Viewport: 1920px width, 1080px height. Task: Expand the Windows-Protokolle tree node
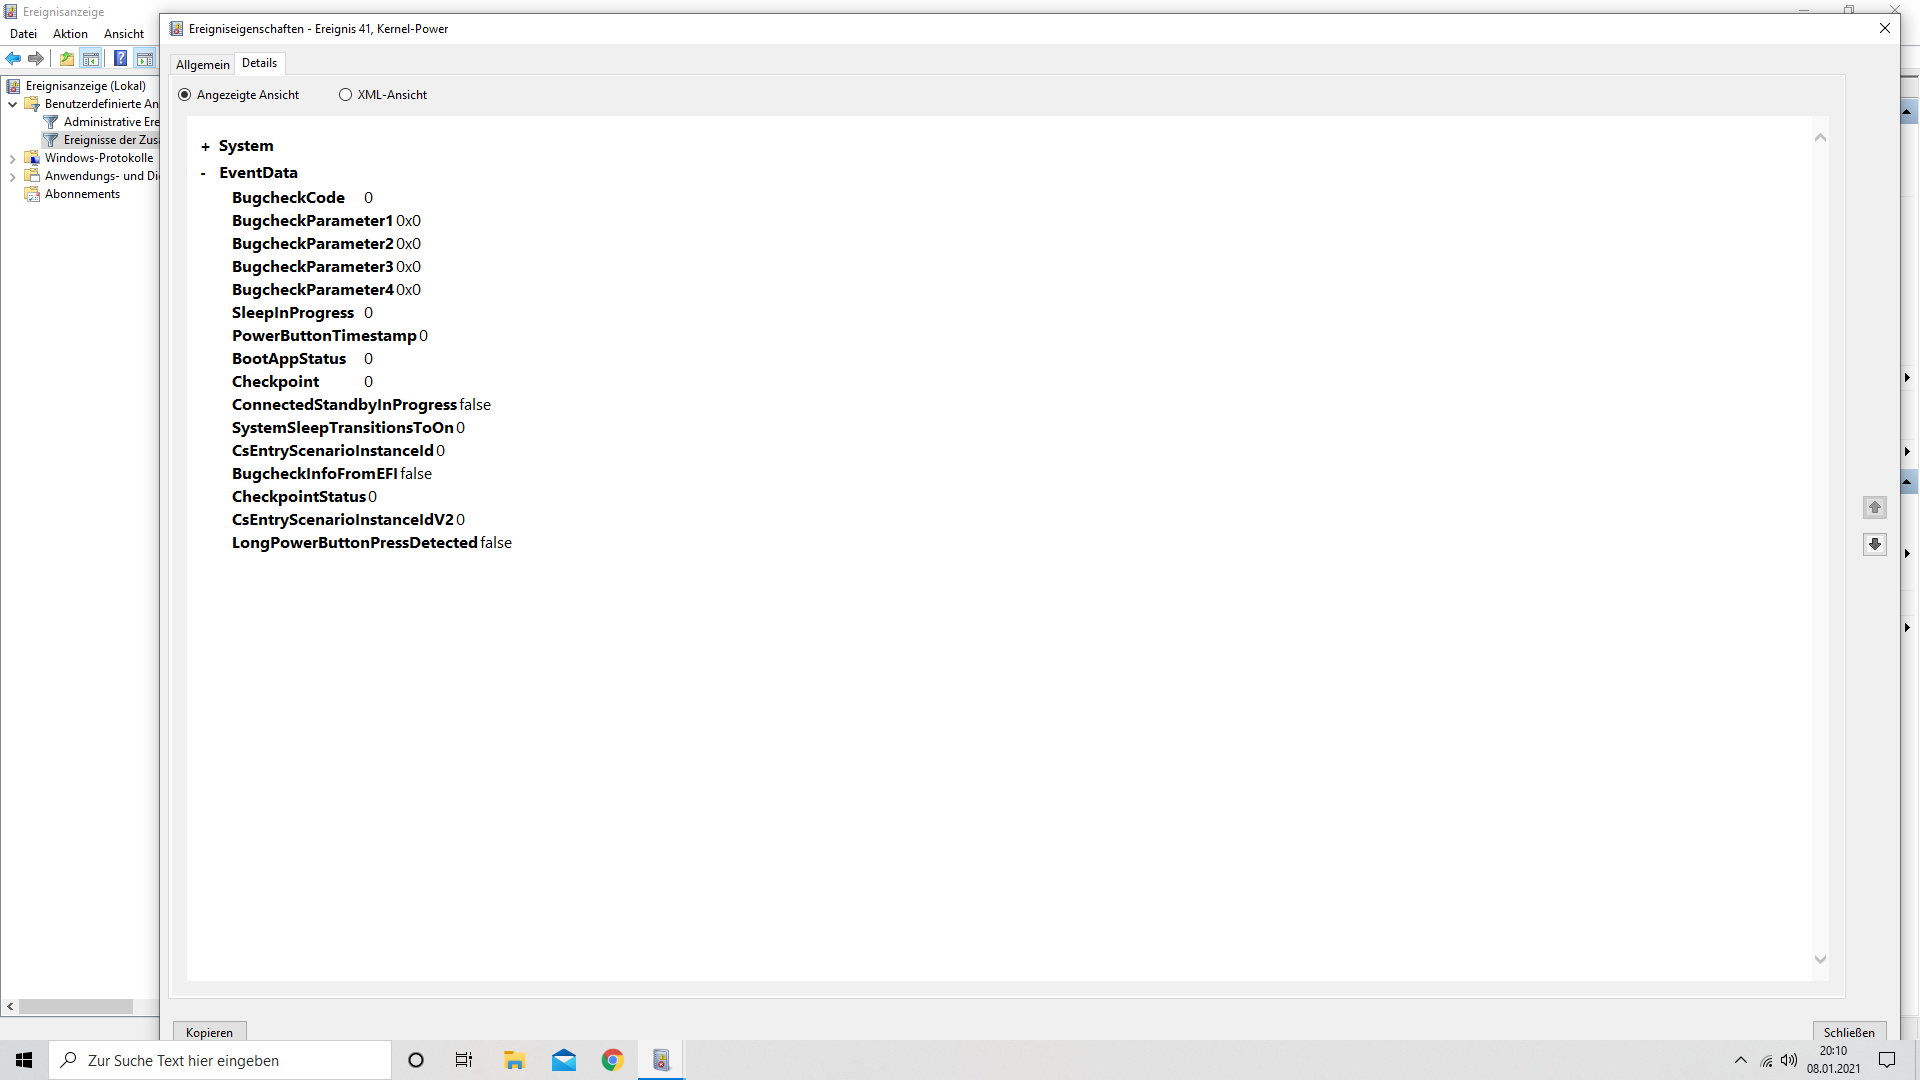click(x=12, y=158)
